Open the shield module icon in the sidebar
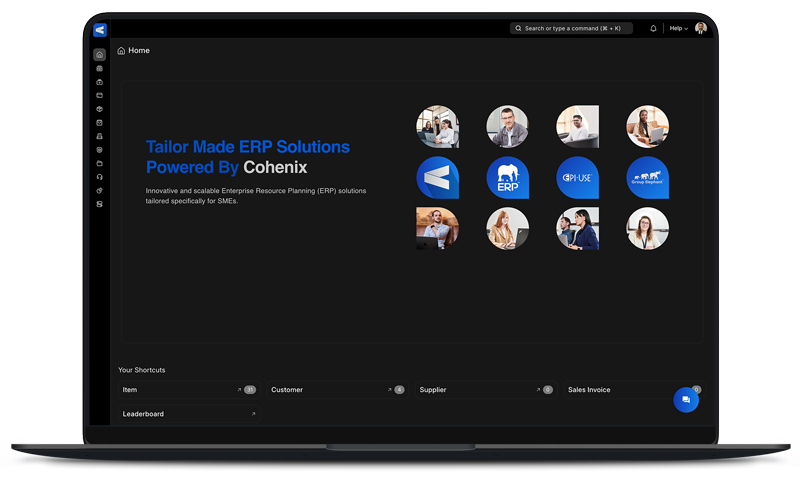Image resolution: width=800 pixels, height=478 pixels. (99, 150)
